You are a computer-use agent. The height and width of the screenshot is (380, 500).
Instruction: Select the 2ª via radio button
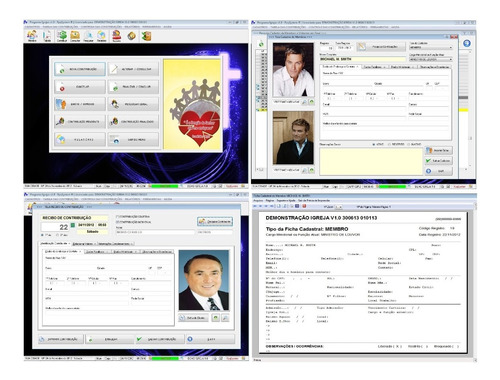[x=57, y=235]
